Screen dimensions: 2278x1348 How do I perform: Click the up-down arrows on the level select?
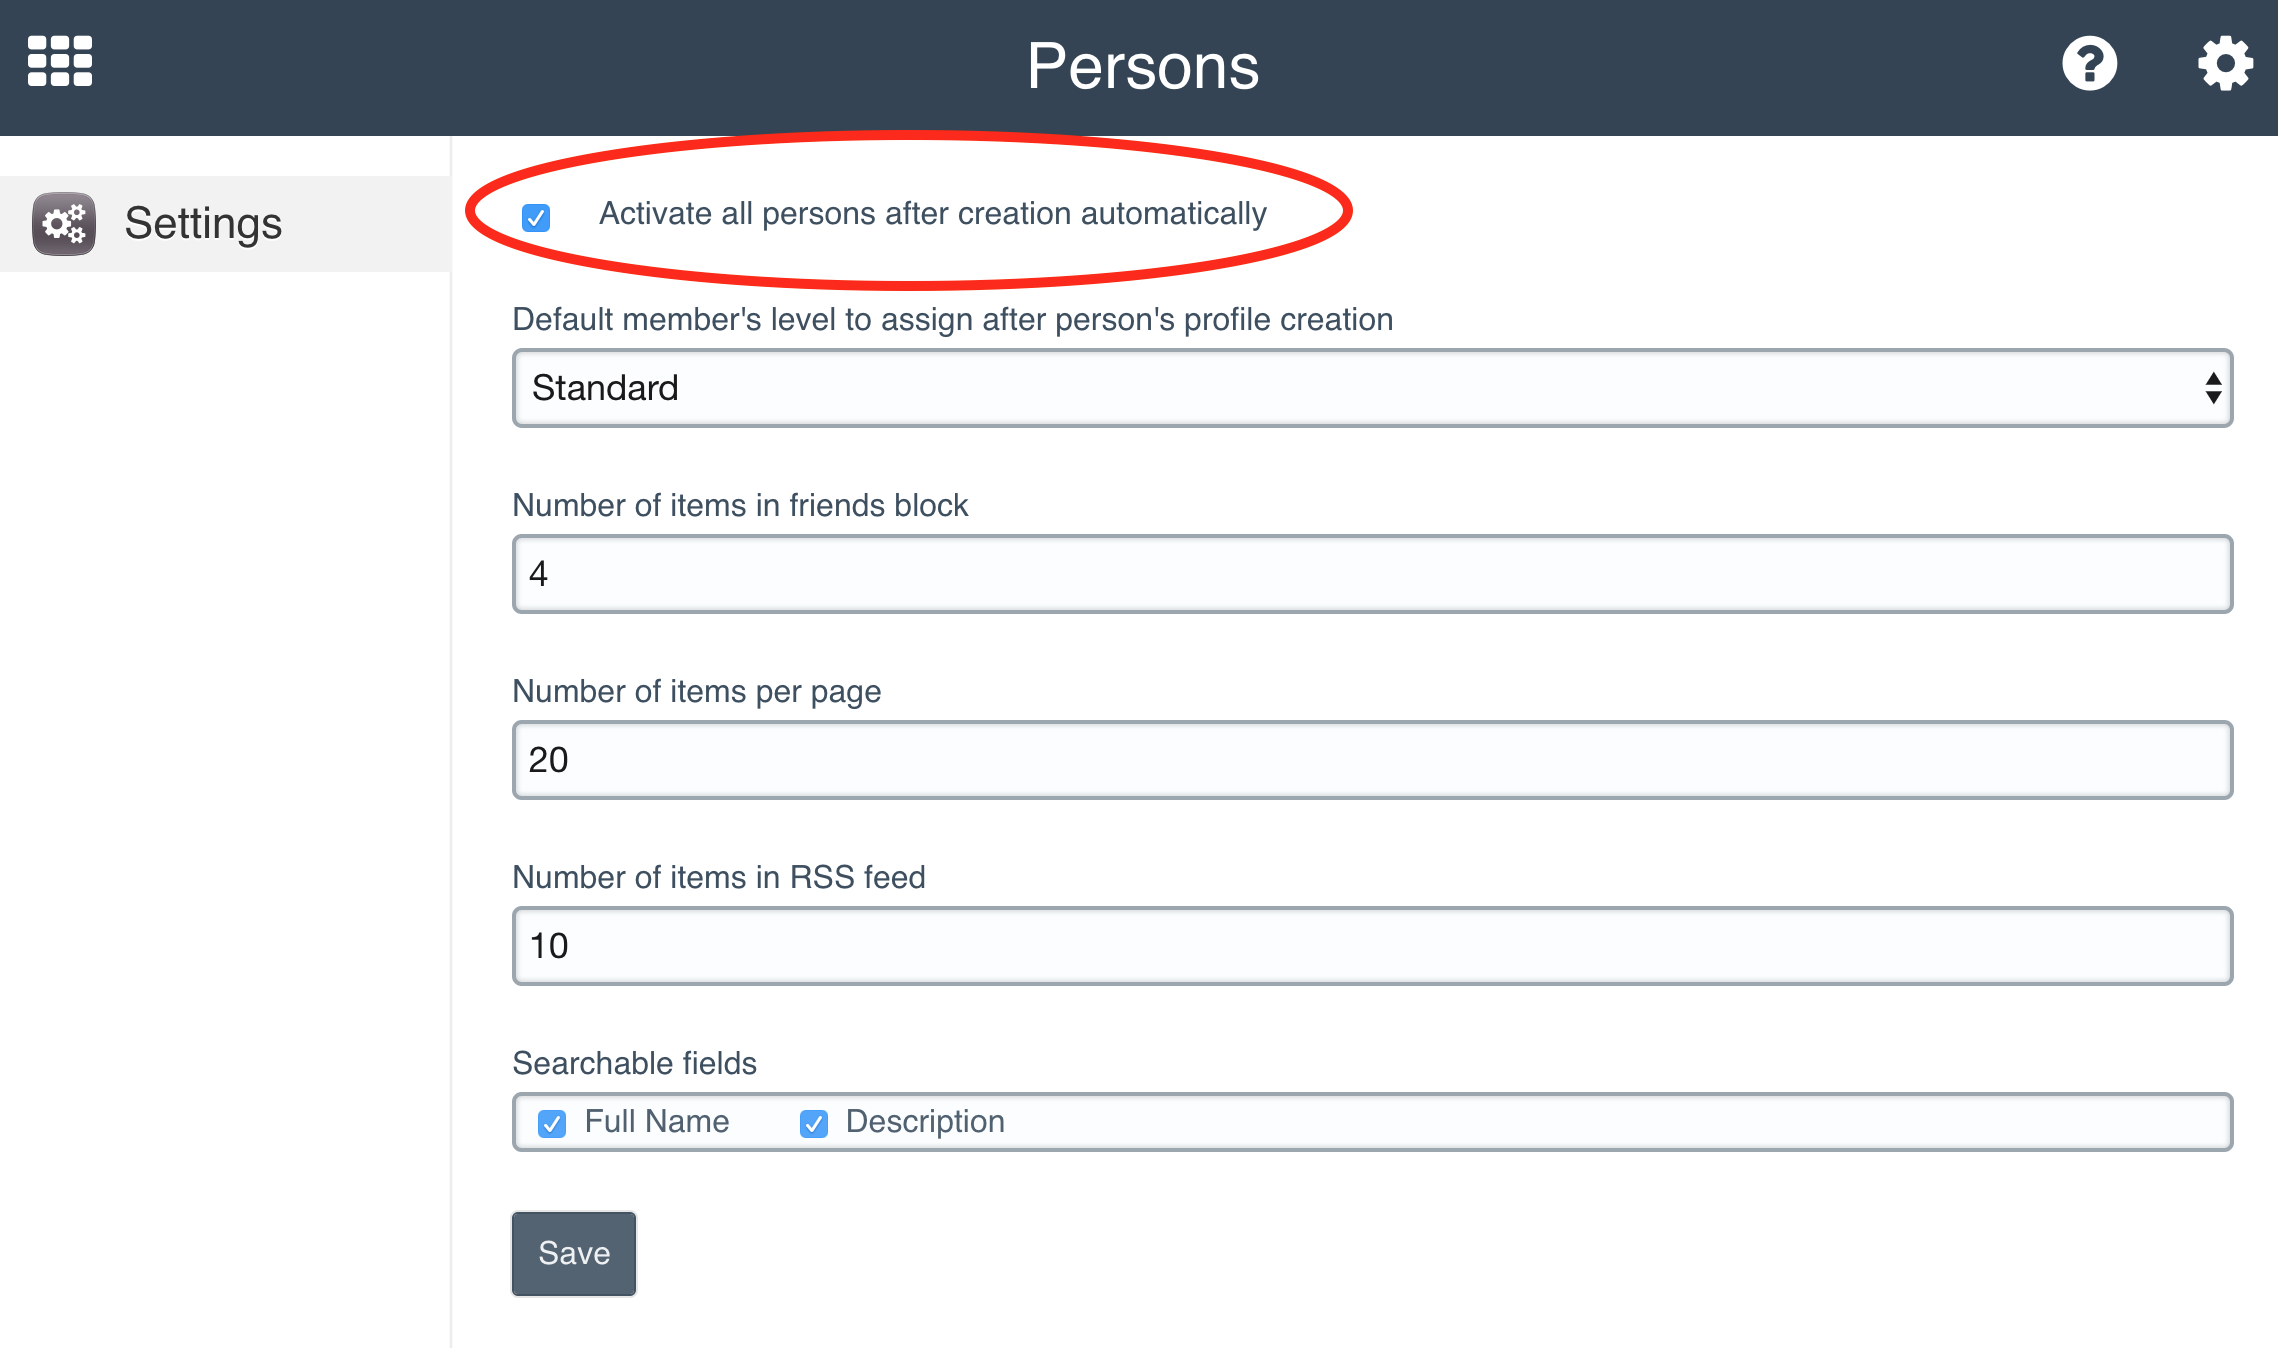(x=2213, y=388)
